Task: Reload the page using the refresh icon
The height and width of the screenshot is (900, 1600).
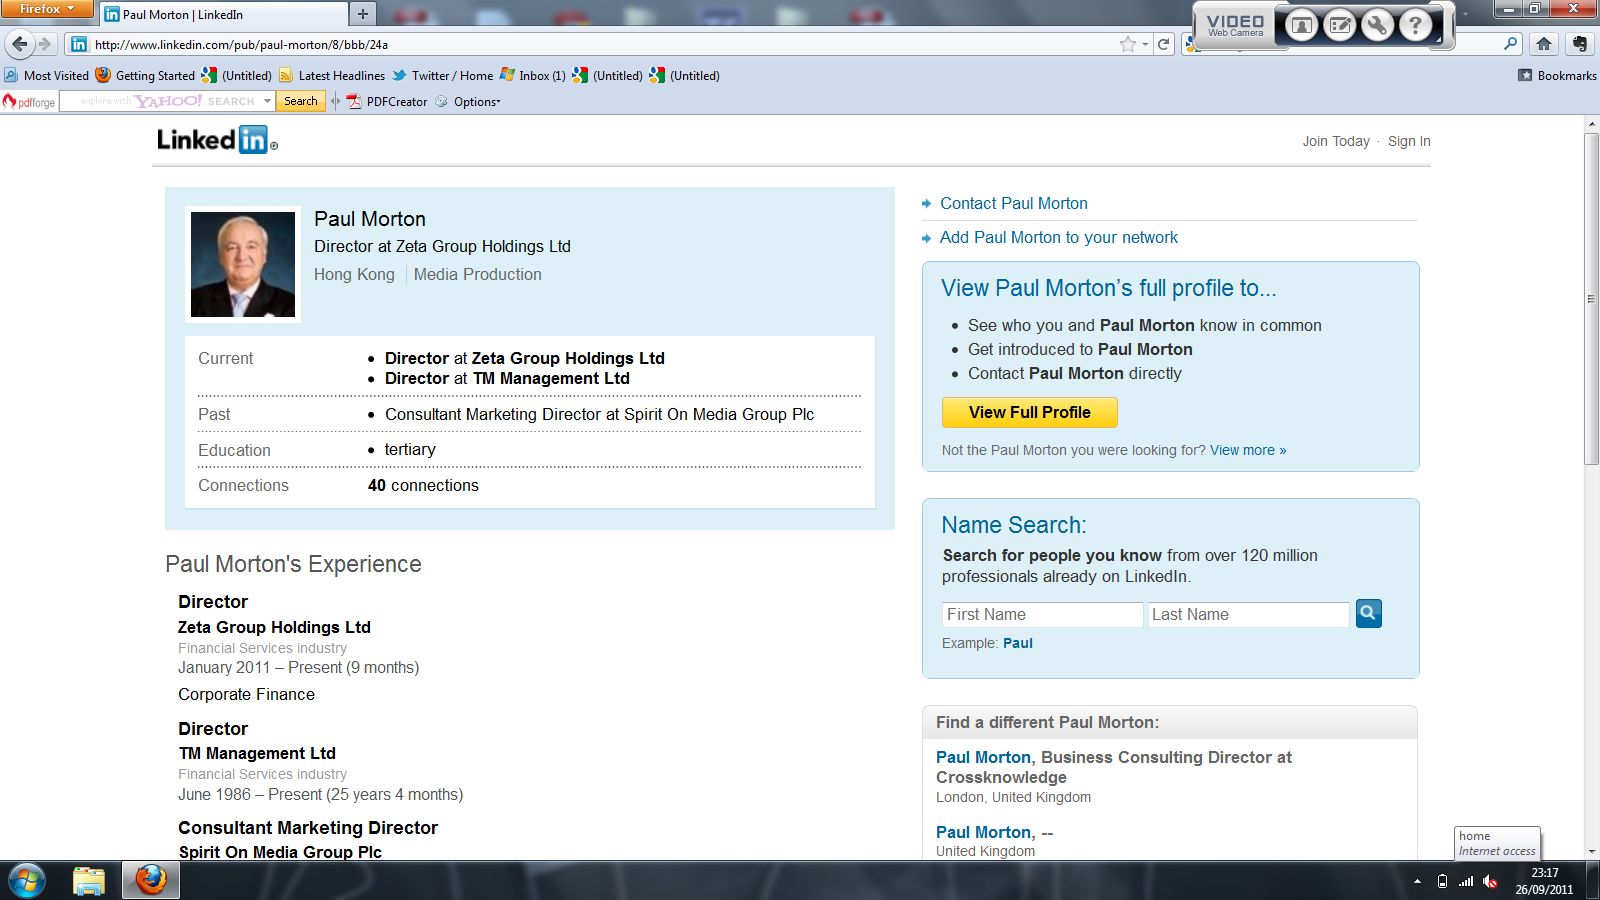Action: pyautogui.click(x=1164, y=44)
